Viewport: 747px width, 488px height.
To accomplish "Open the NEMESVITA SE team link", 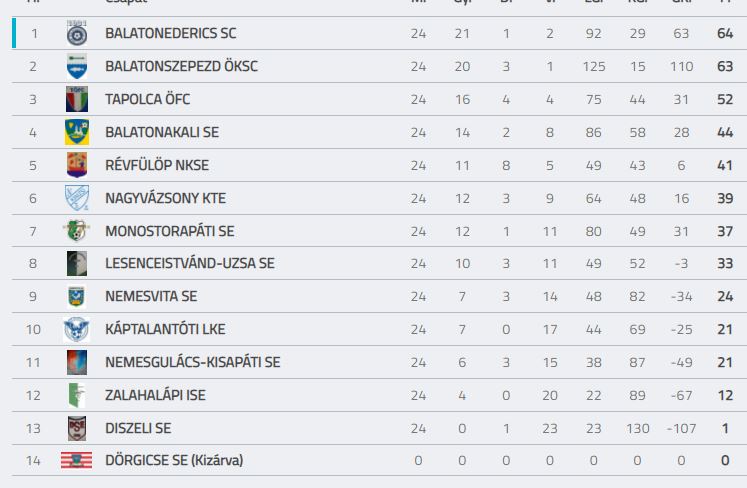I will click(151, 296).
